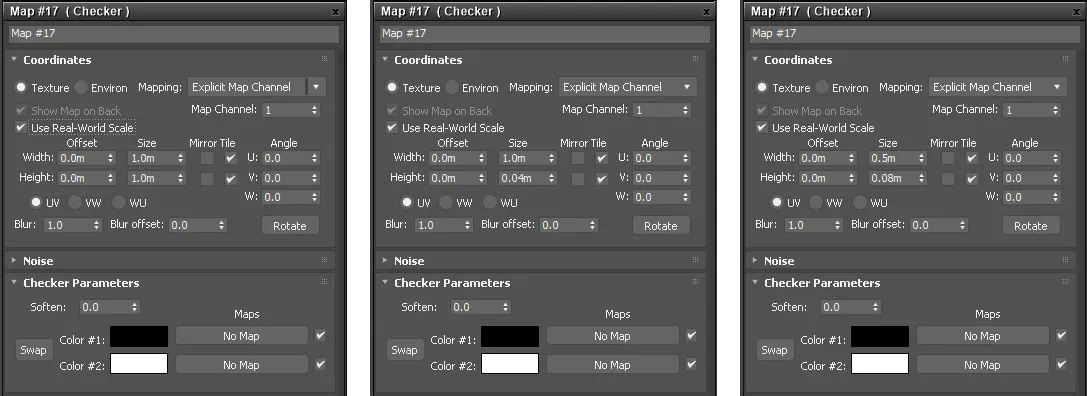Toggle Height Mirror checkbox in left panel

click(x=207, y=178)
